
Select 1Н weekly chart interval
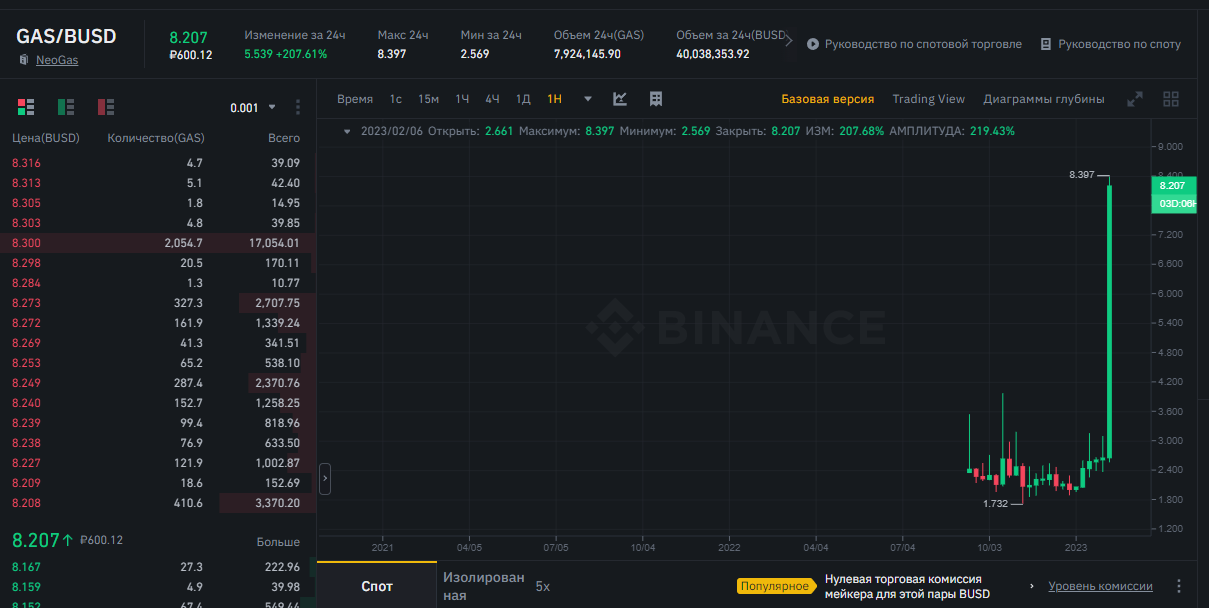pos(554,99)
